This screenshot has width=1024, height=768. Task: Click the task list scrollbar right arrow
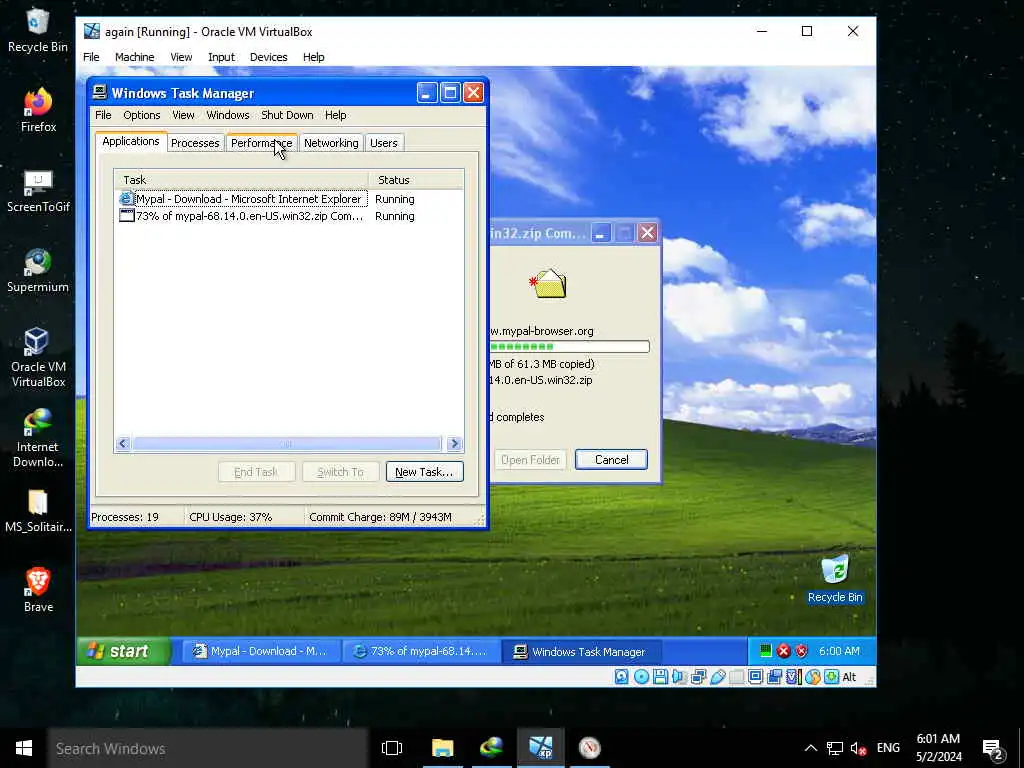tap(455, 444)
